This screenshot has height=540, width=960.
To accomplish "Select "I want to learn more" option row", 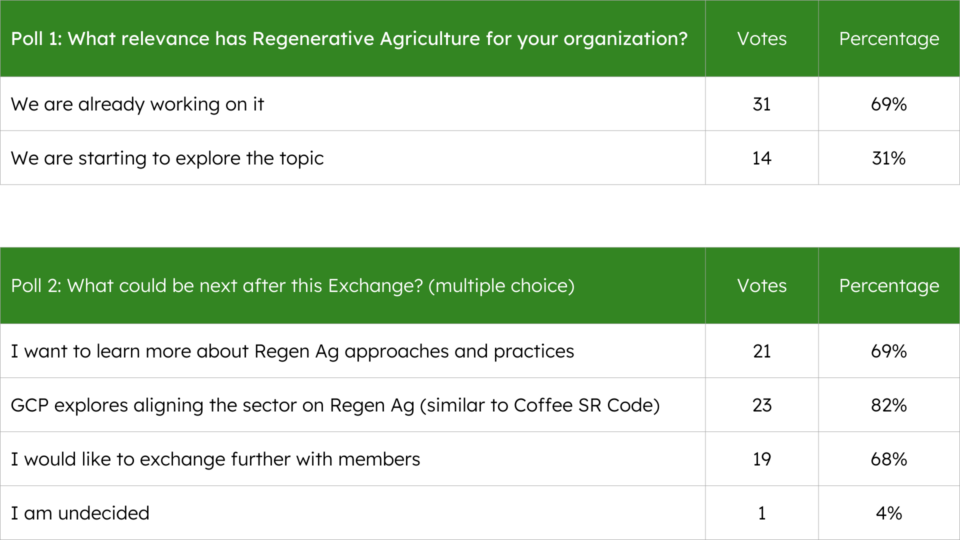I will (293, 351).
